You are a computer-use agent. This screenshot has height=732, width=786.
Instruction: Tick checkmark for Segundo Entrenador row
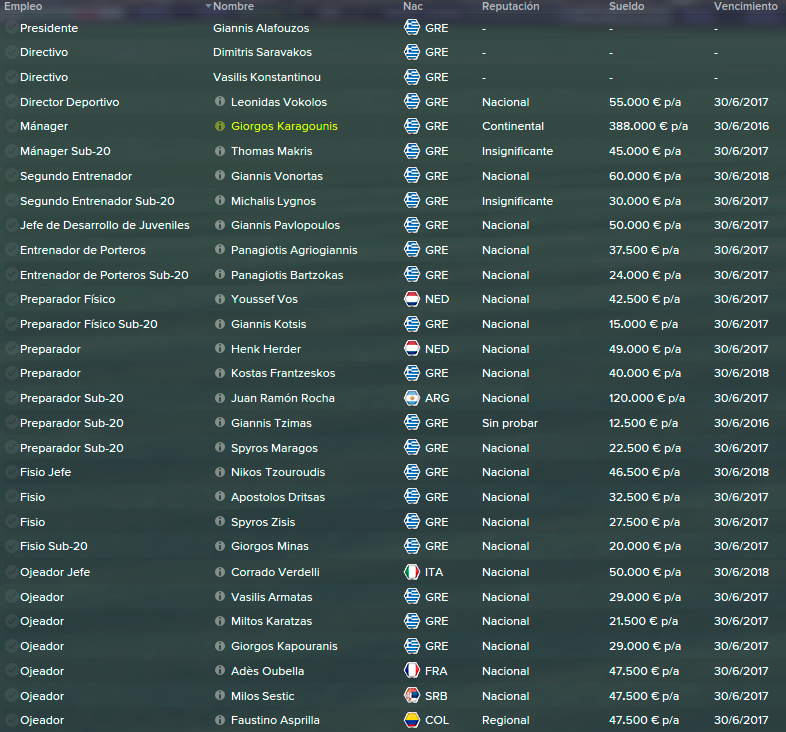[x=11, y=176]
